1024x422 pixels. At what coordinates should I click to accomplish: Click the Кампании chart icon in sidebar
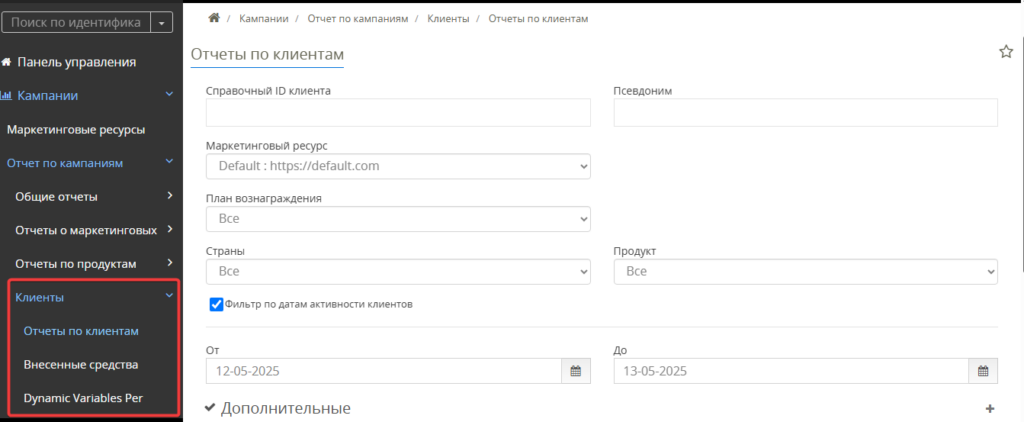(7, 95)
